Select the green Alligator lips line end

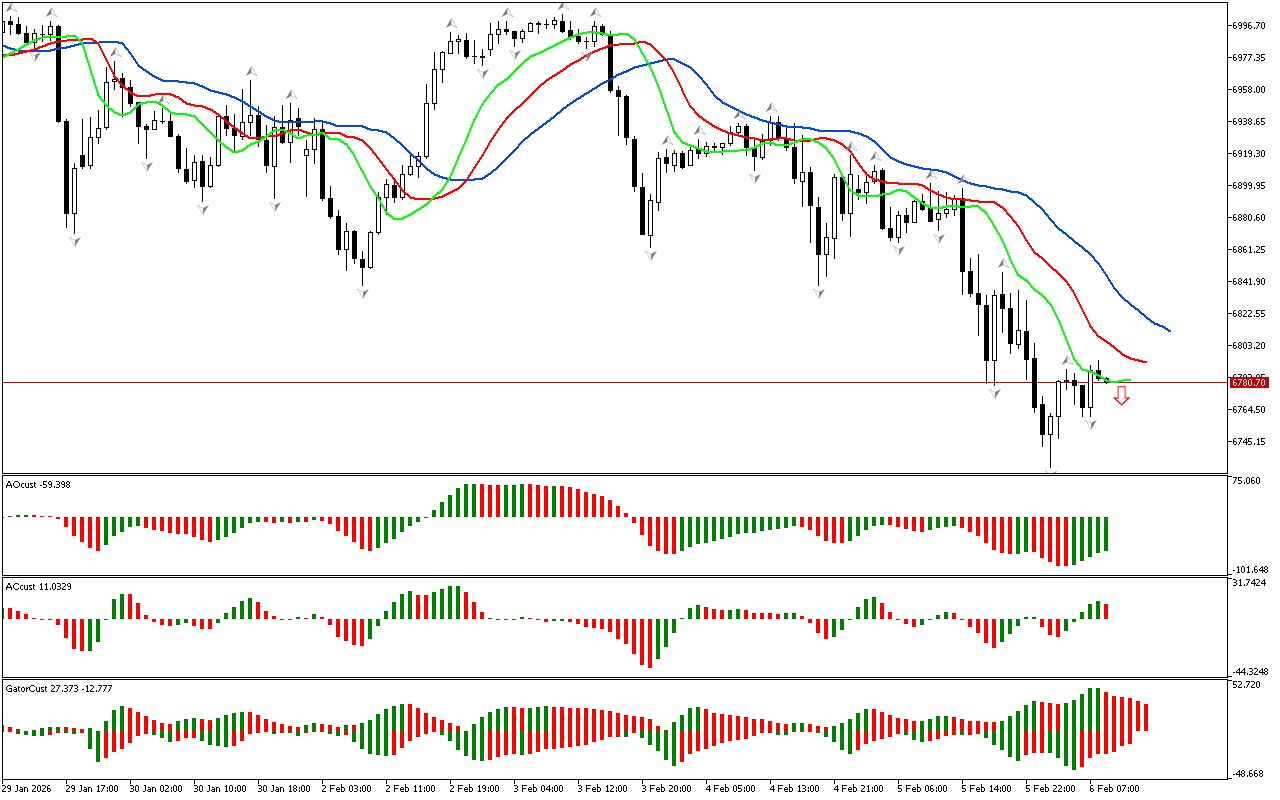1129,381
